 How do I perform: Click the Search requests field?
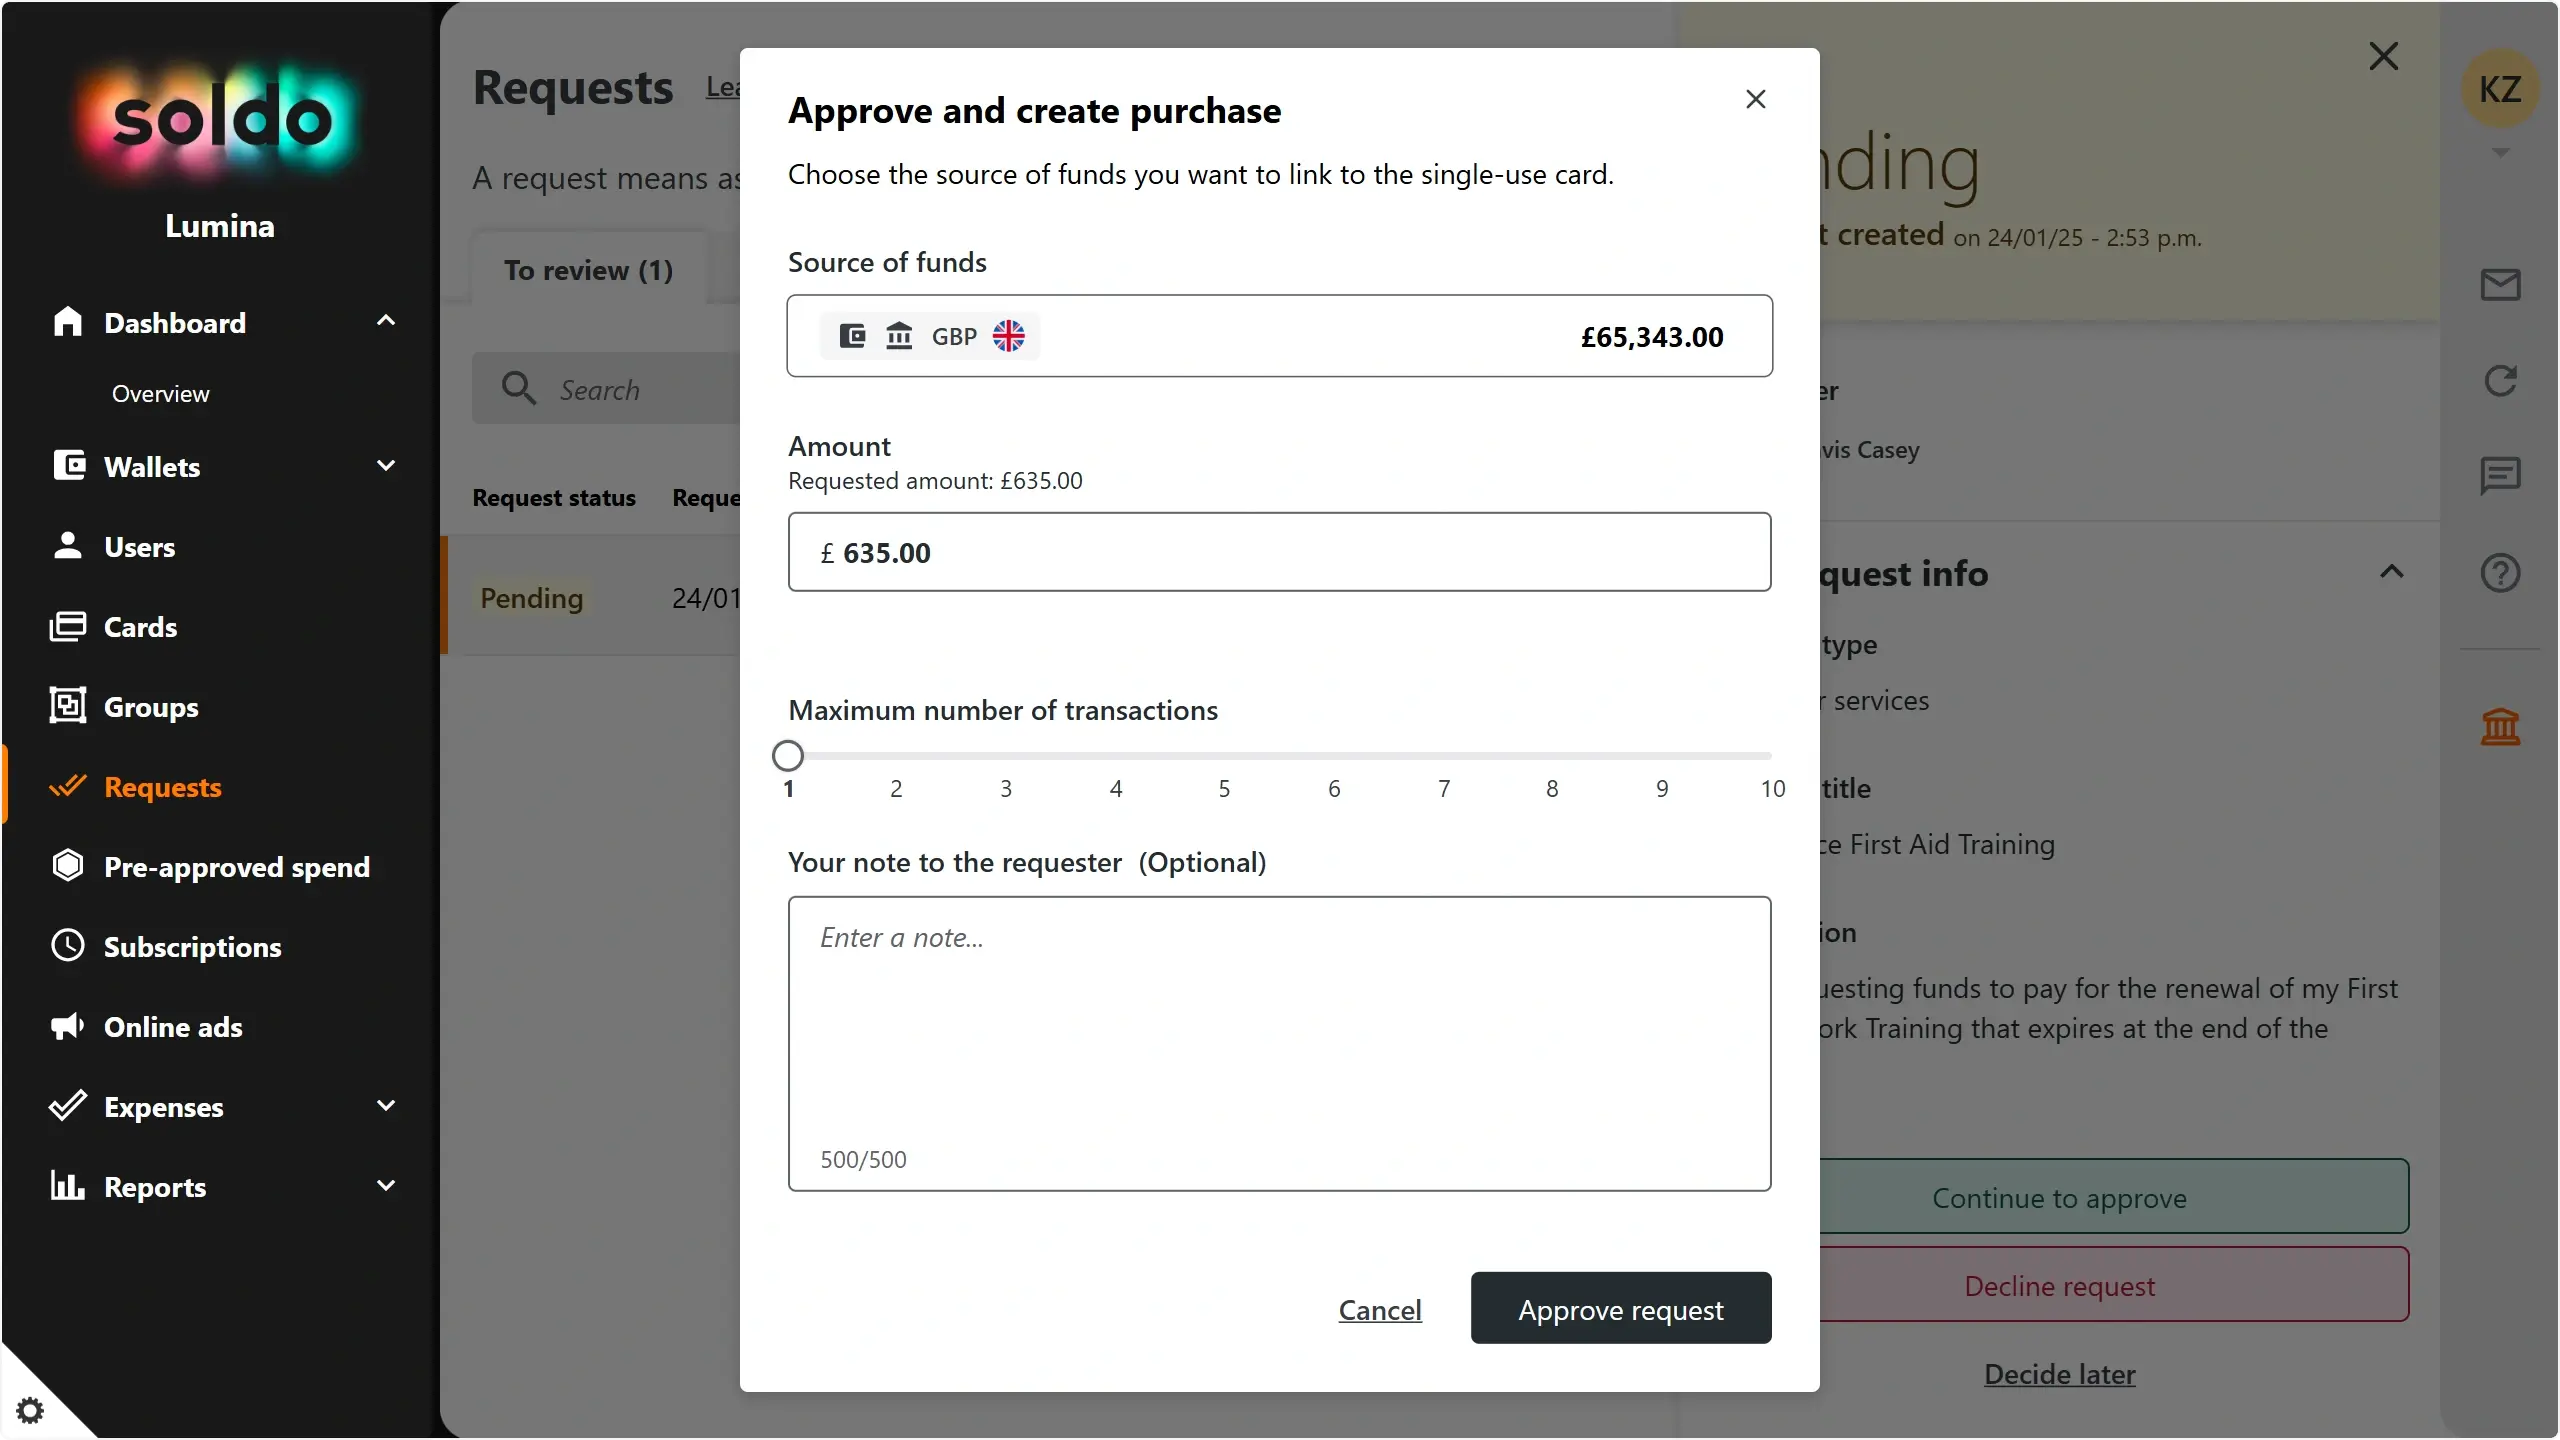(x=606, y=388)
